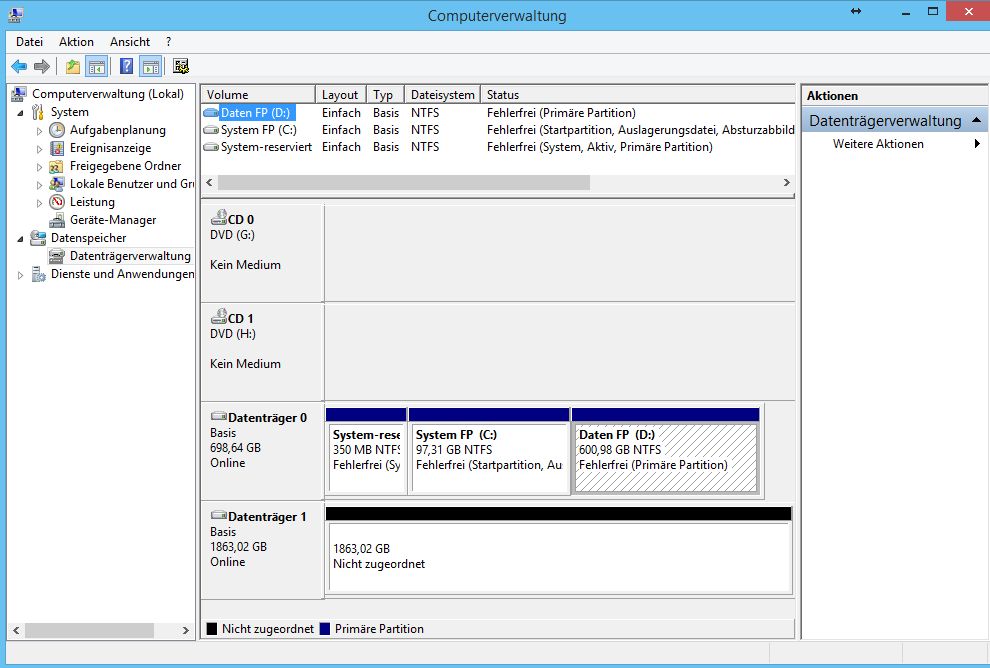Click the Back arrow toolbar icon
The image size is (990, 668).
(19, 66)
